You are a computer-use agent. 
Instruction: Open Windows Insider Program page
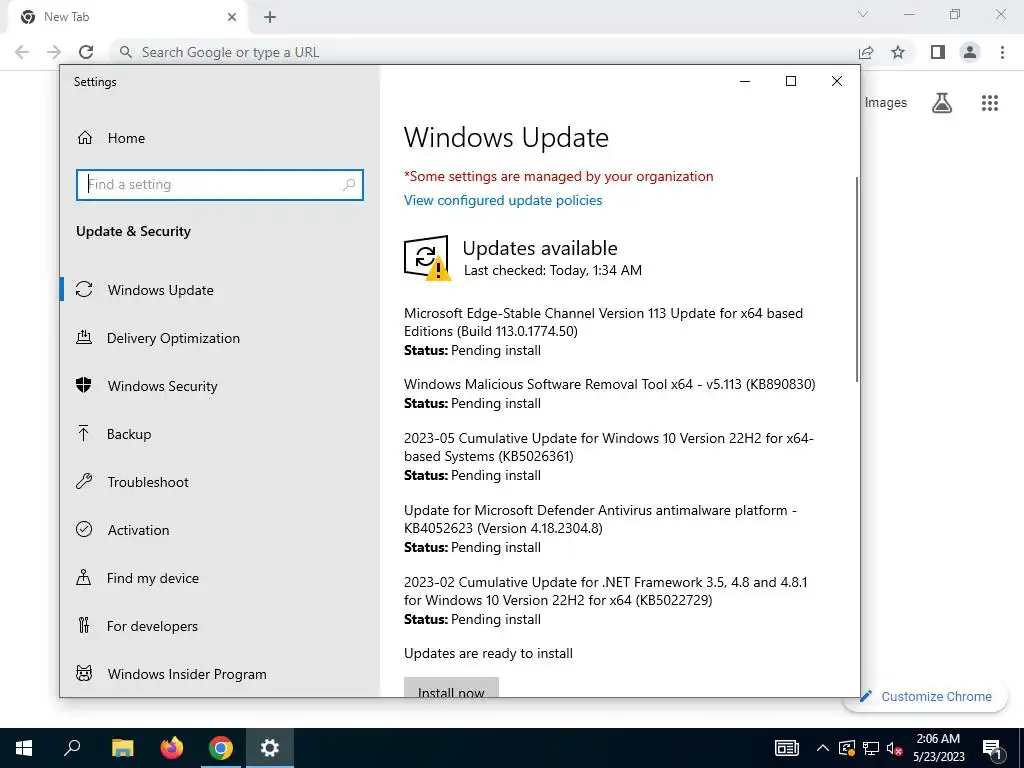point(187,674)
